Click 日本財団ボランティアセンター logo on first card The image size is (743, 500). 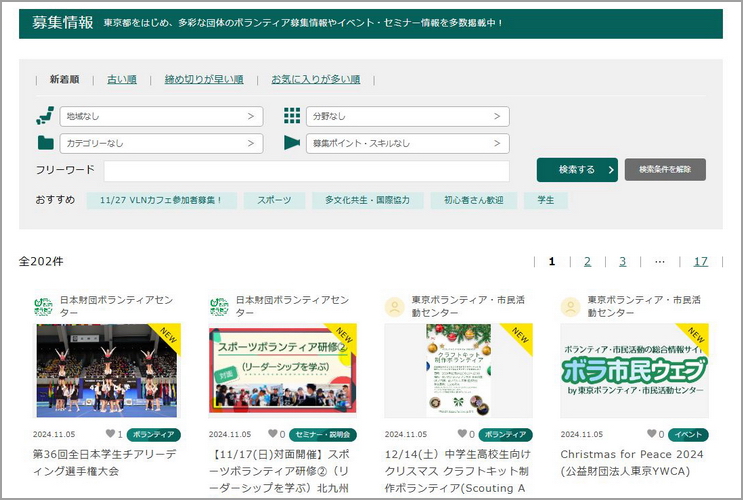pos(44,306)
